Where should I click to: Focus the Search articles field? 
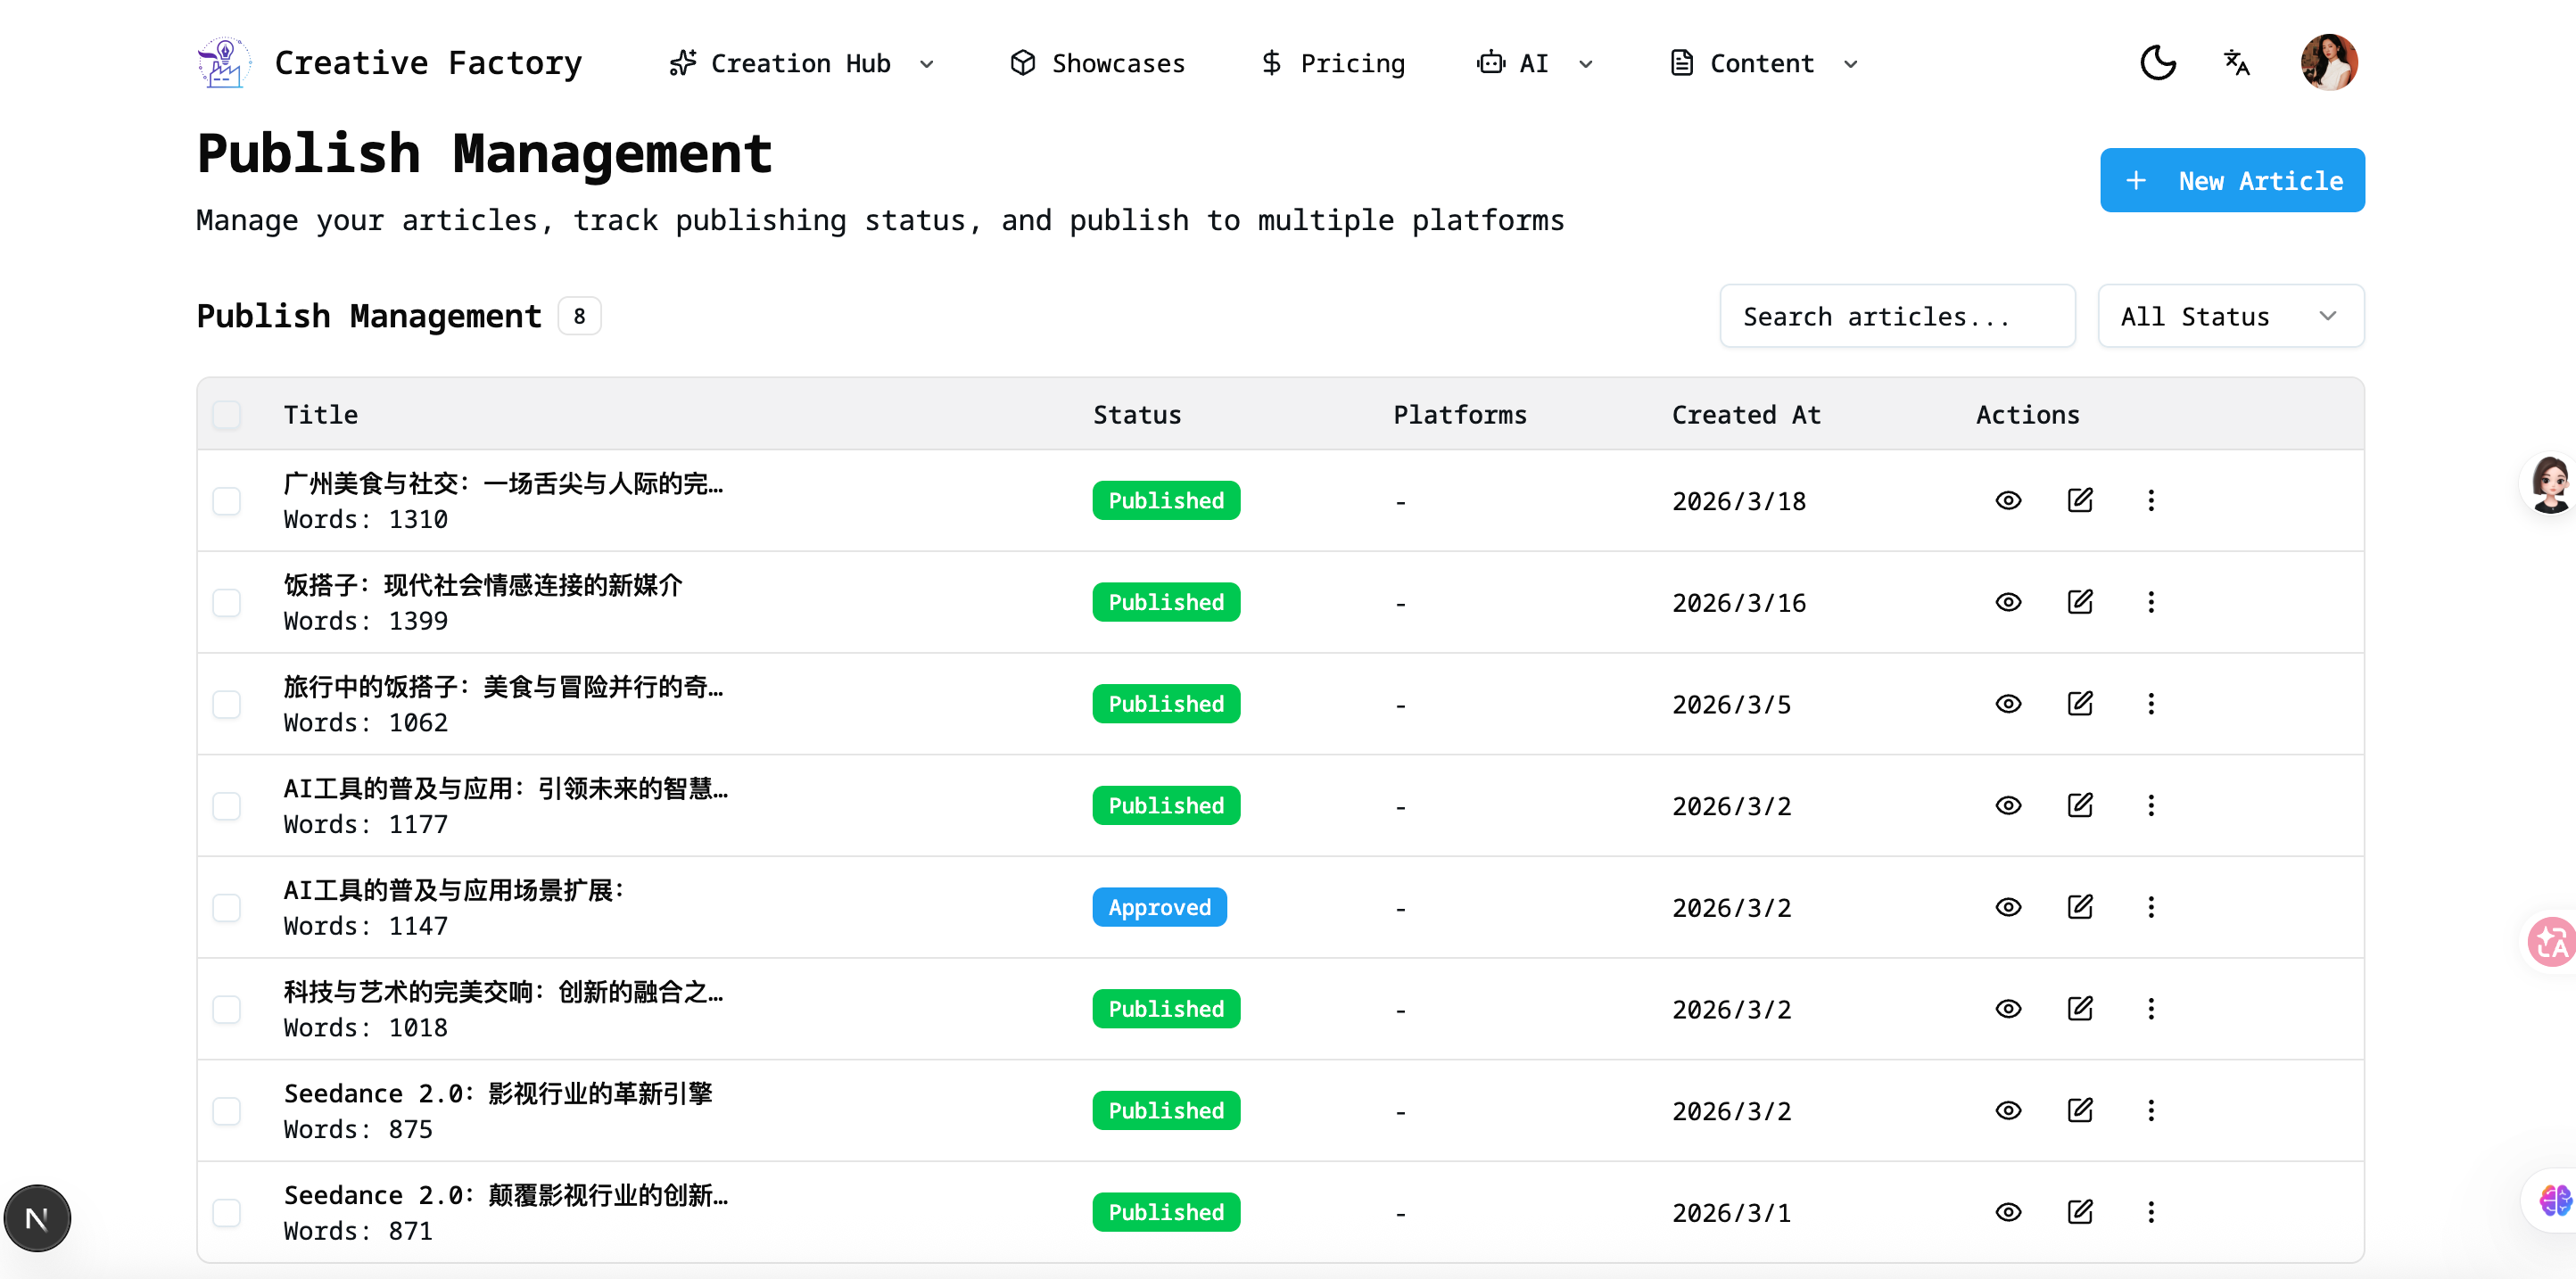click(x=1896, y=316)
